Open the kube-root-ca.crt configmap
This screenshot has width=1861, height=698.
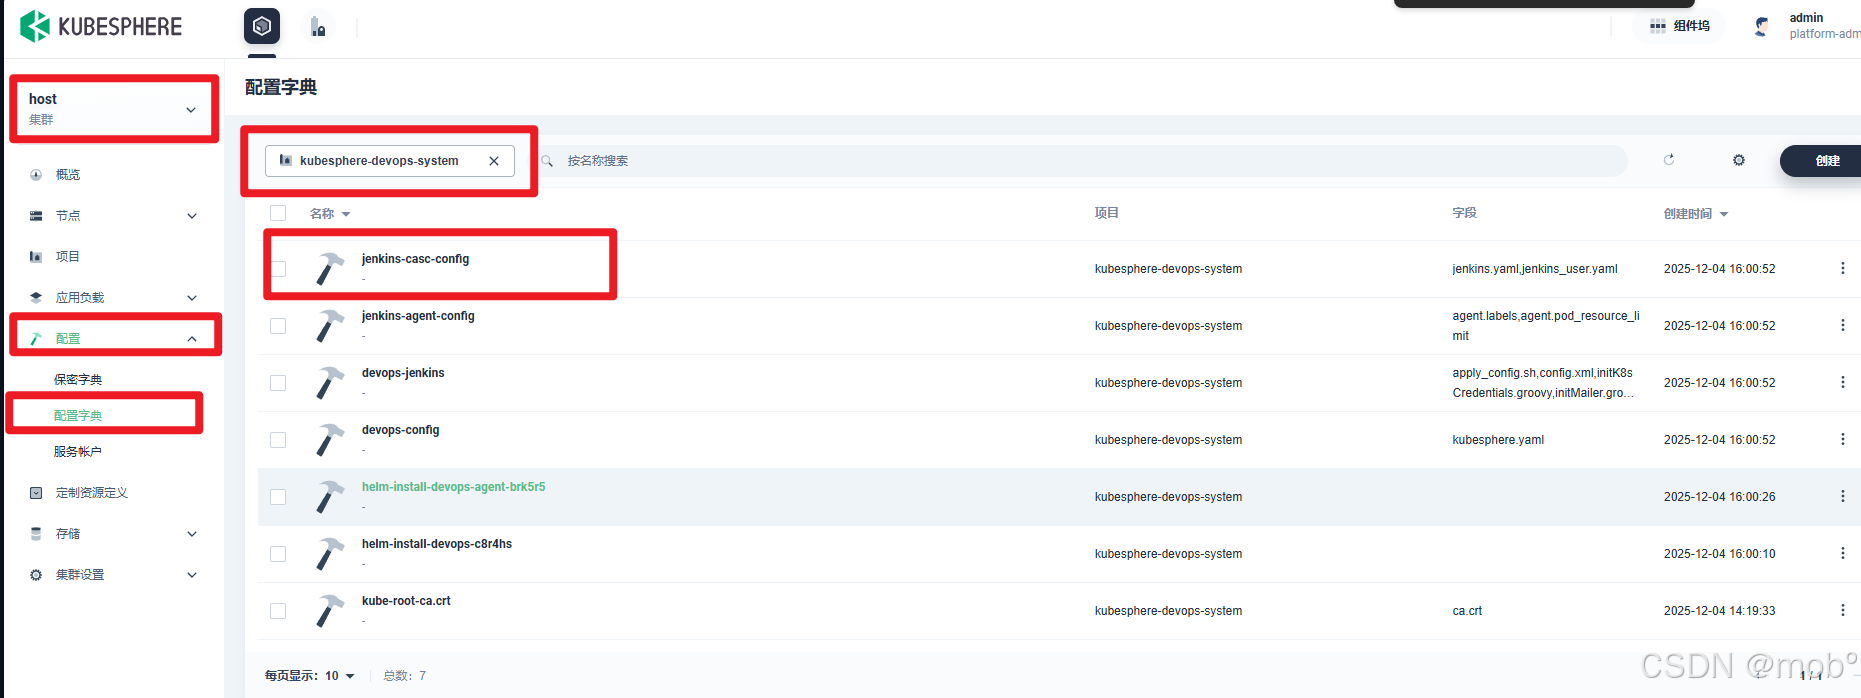pos(406,601)
